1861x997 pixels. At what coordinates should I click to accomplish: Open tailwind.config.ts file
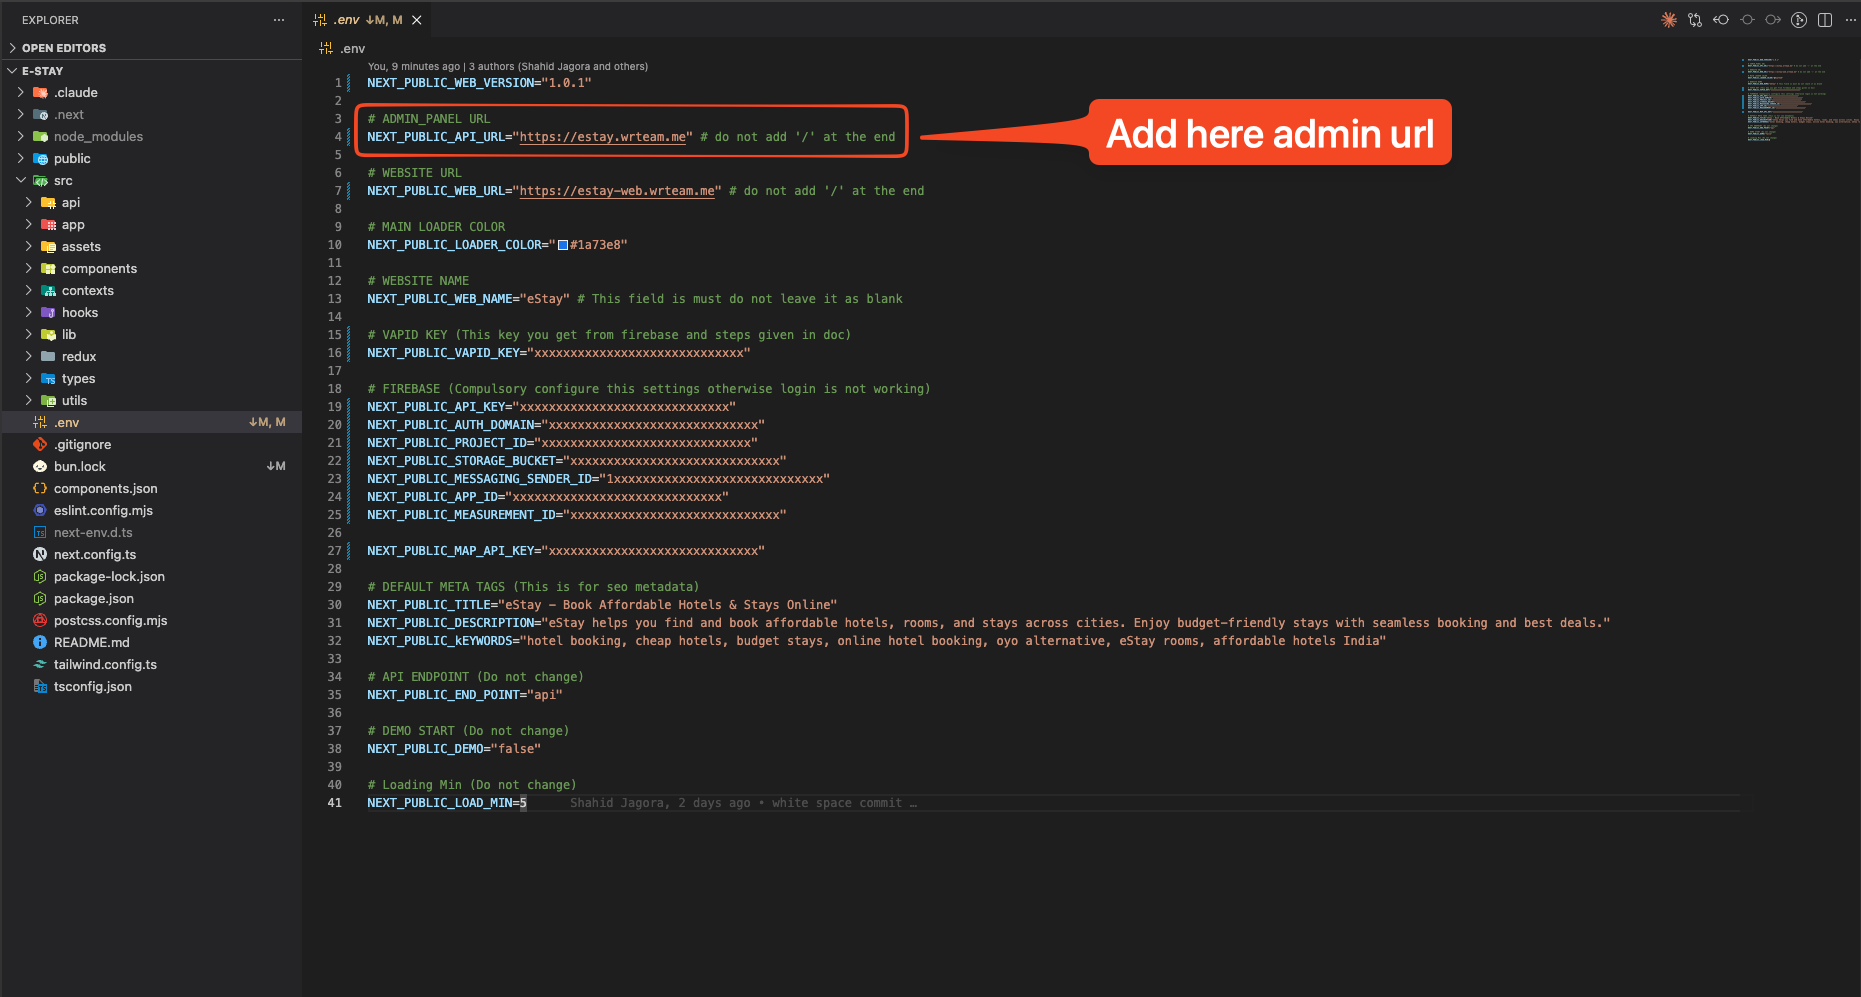(105, 664)
